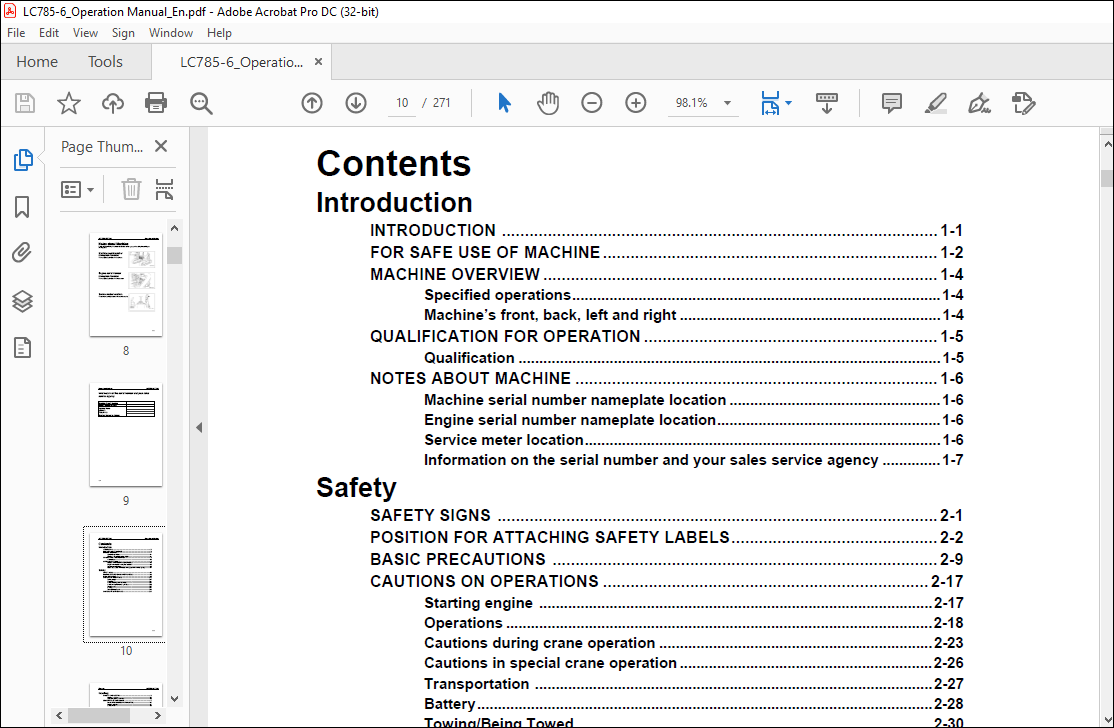Print the document with the printer icon

pyautogui.click(x=156, y=103)
